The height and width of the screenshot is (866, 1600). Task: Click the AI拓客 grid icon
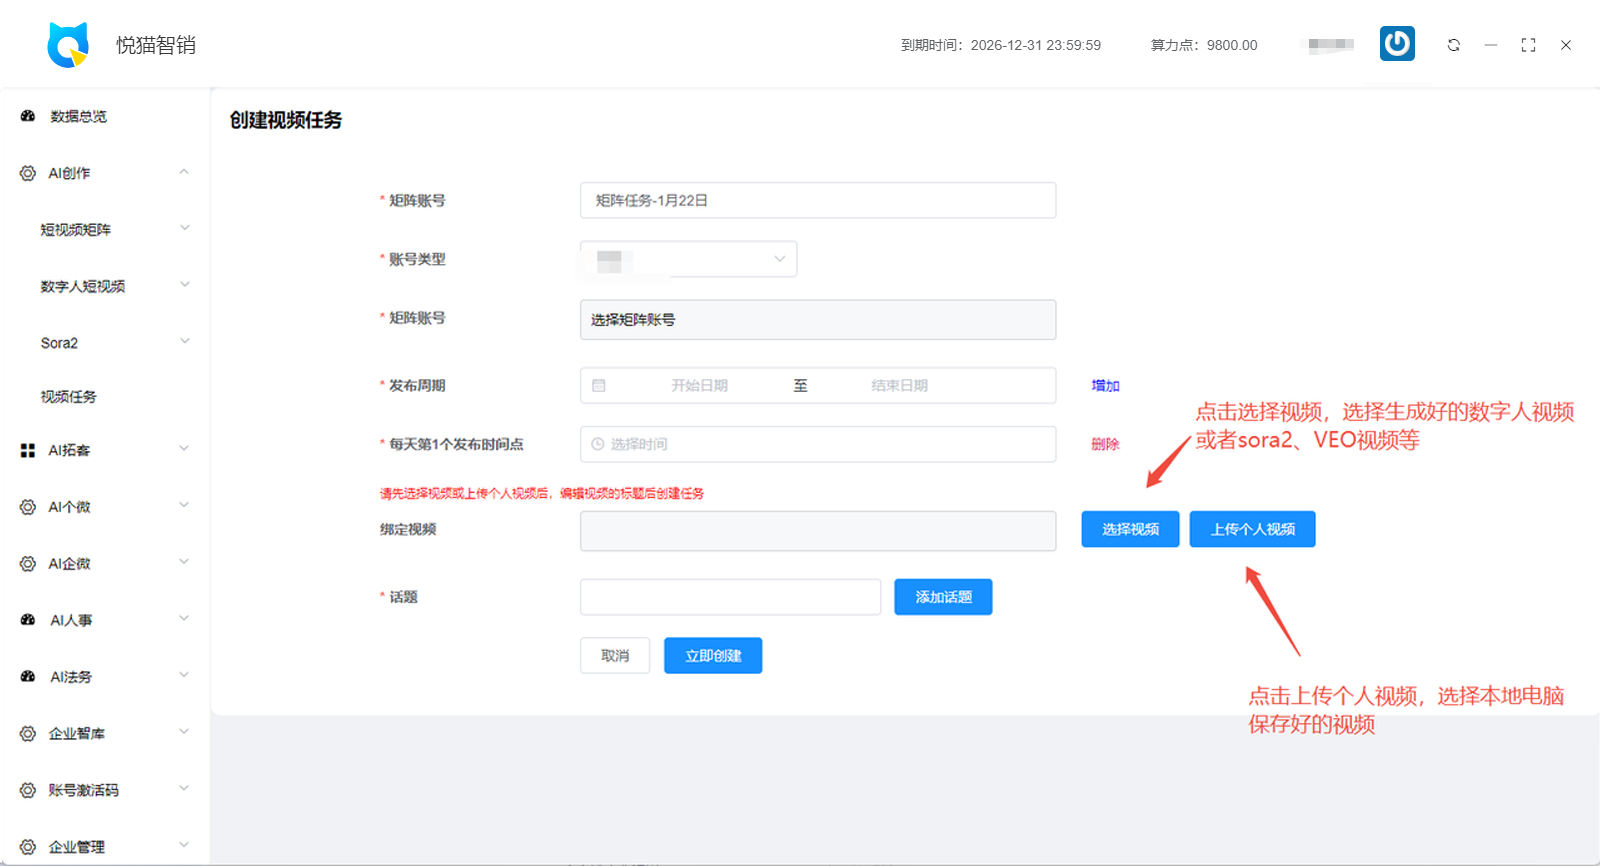28,451
